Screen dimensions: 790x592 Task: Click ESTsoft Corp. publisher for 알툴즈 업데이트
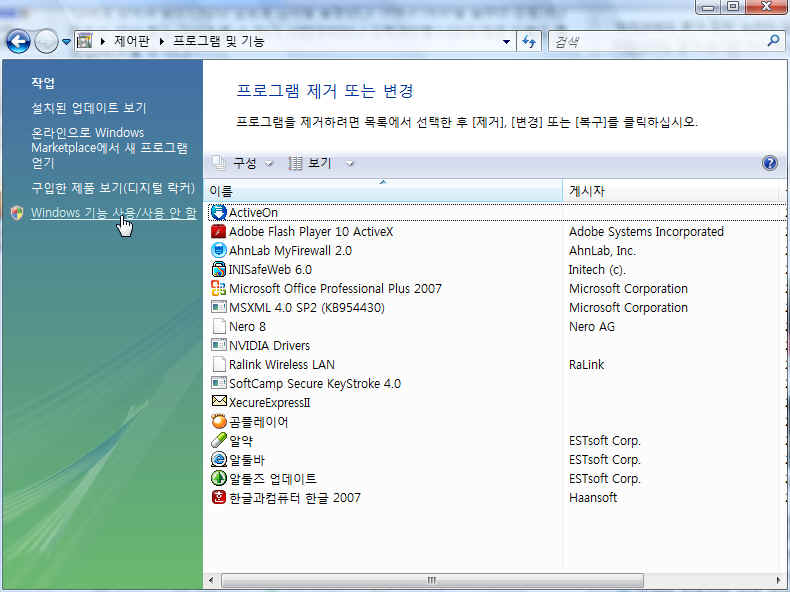(605, 479)
